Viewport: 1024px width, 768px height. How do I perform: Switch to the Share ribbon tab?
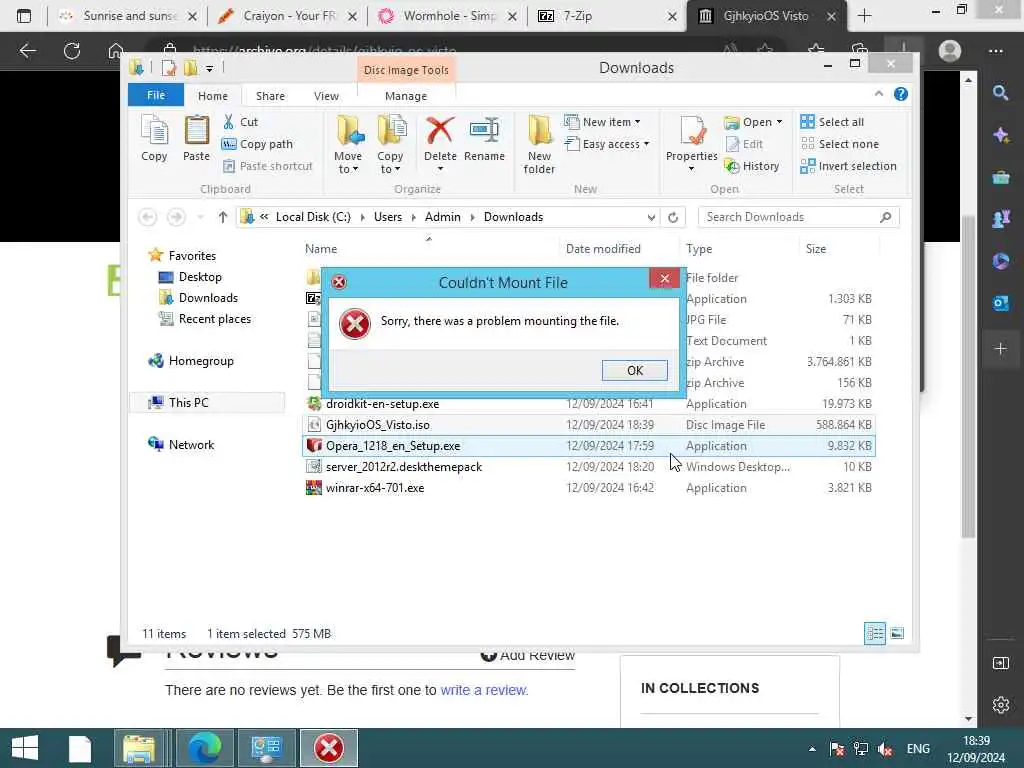pos(270,96)
